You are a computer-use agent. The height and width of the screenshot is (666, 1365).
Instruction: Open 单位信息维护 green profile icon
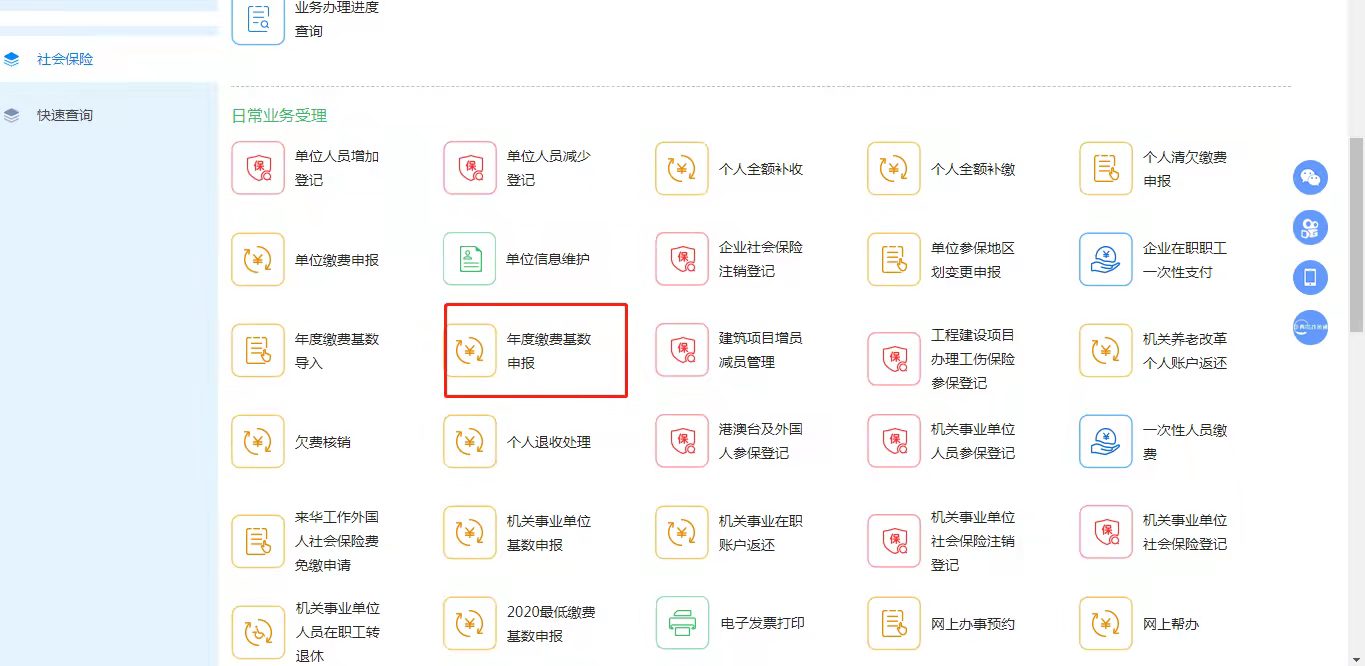pyautogui.click(x=470, y=259)
